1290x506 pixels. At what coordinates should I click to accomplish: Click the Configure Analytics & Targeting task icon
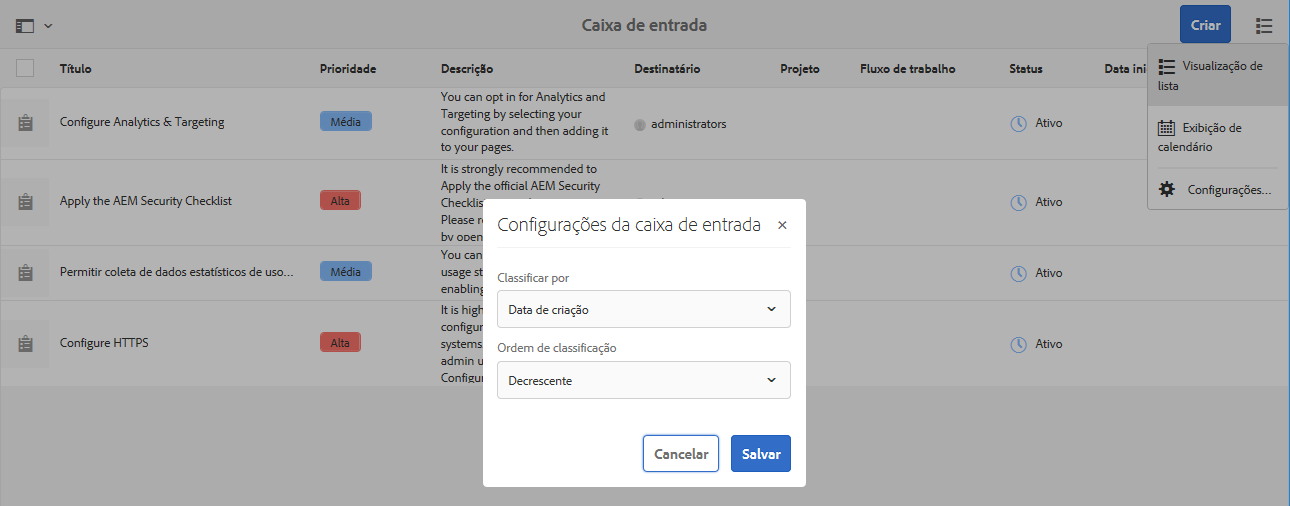click(x=25, y=123)
